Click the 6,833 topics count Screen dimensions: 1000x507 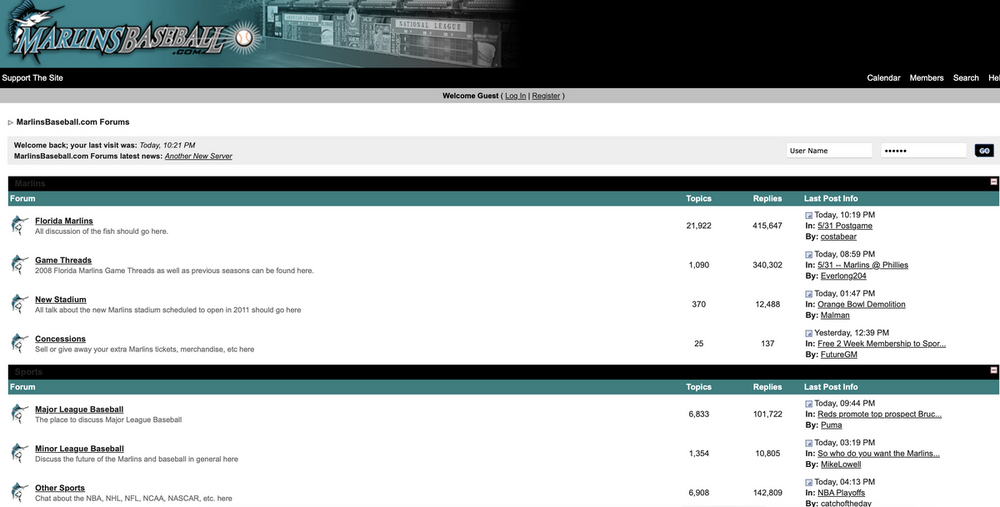click(x=698, y=414)
